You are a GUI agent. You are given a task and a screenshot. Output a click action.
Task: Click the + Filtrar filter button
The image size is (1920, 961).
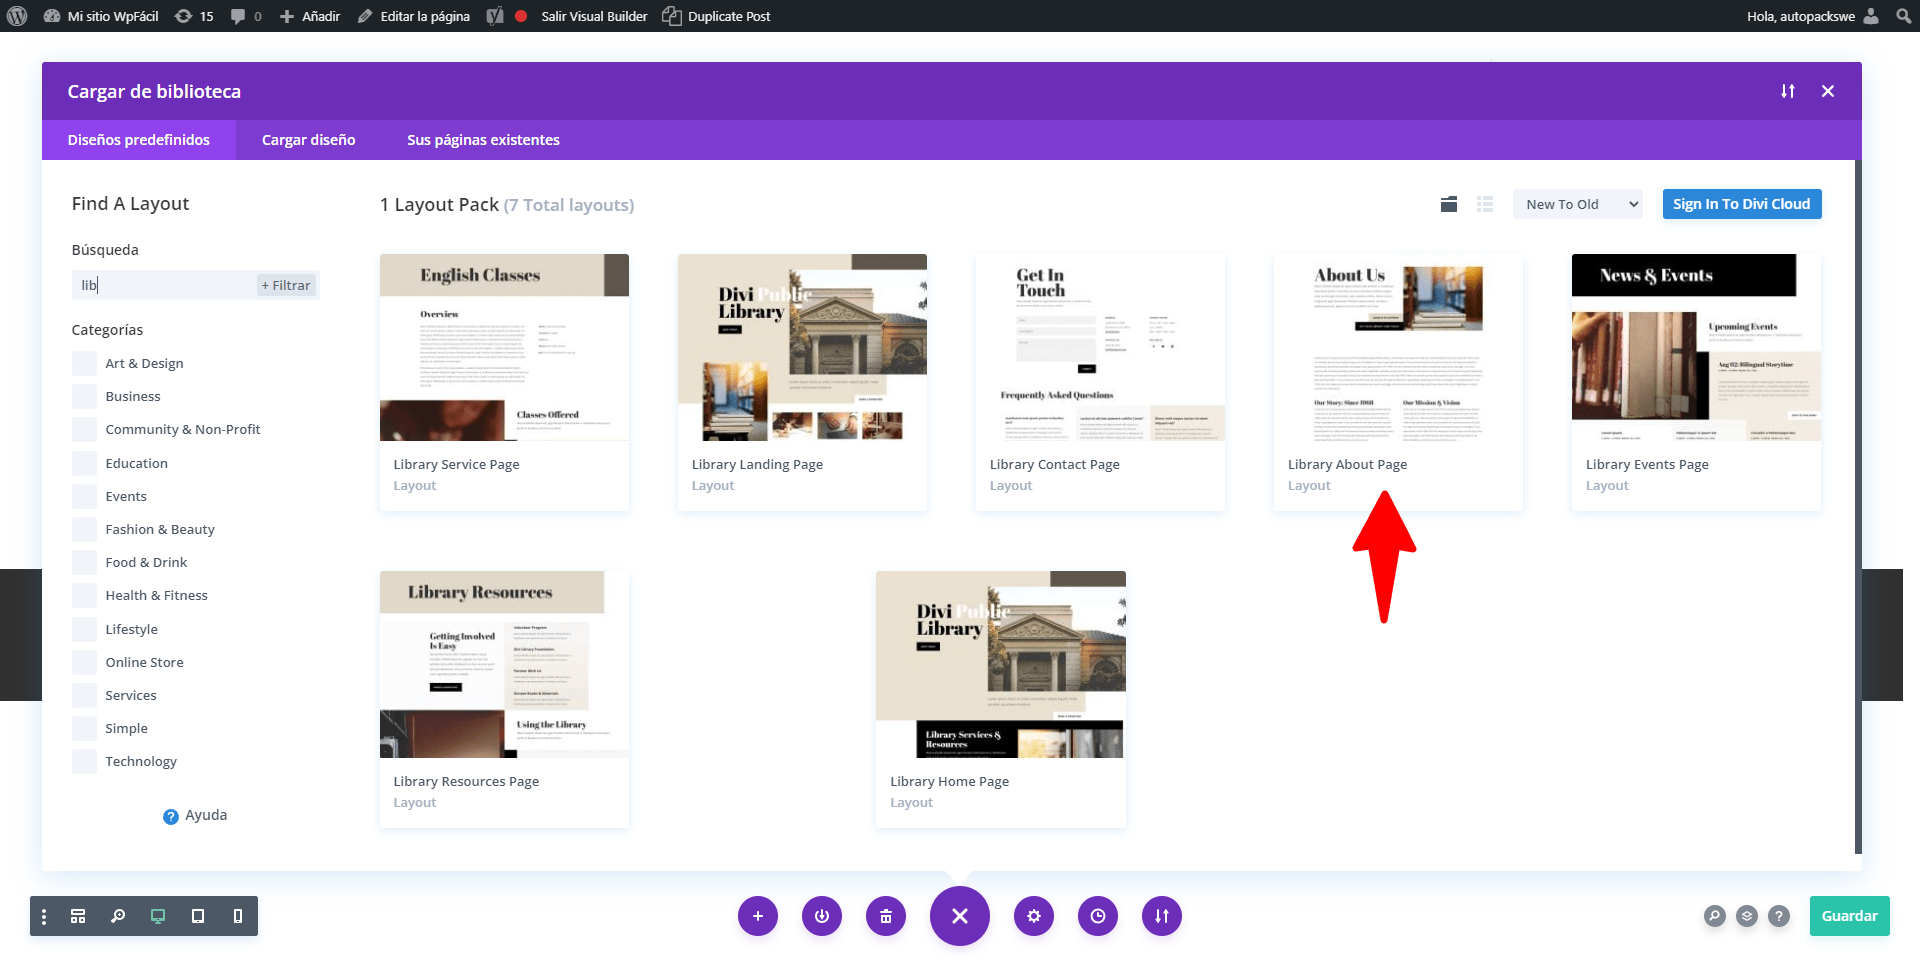pos(286,285)
